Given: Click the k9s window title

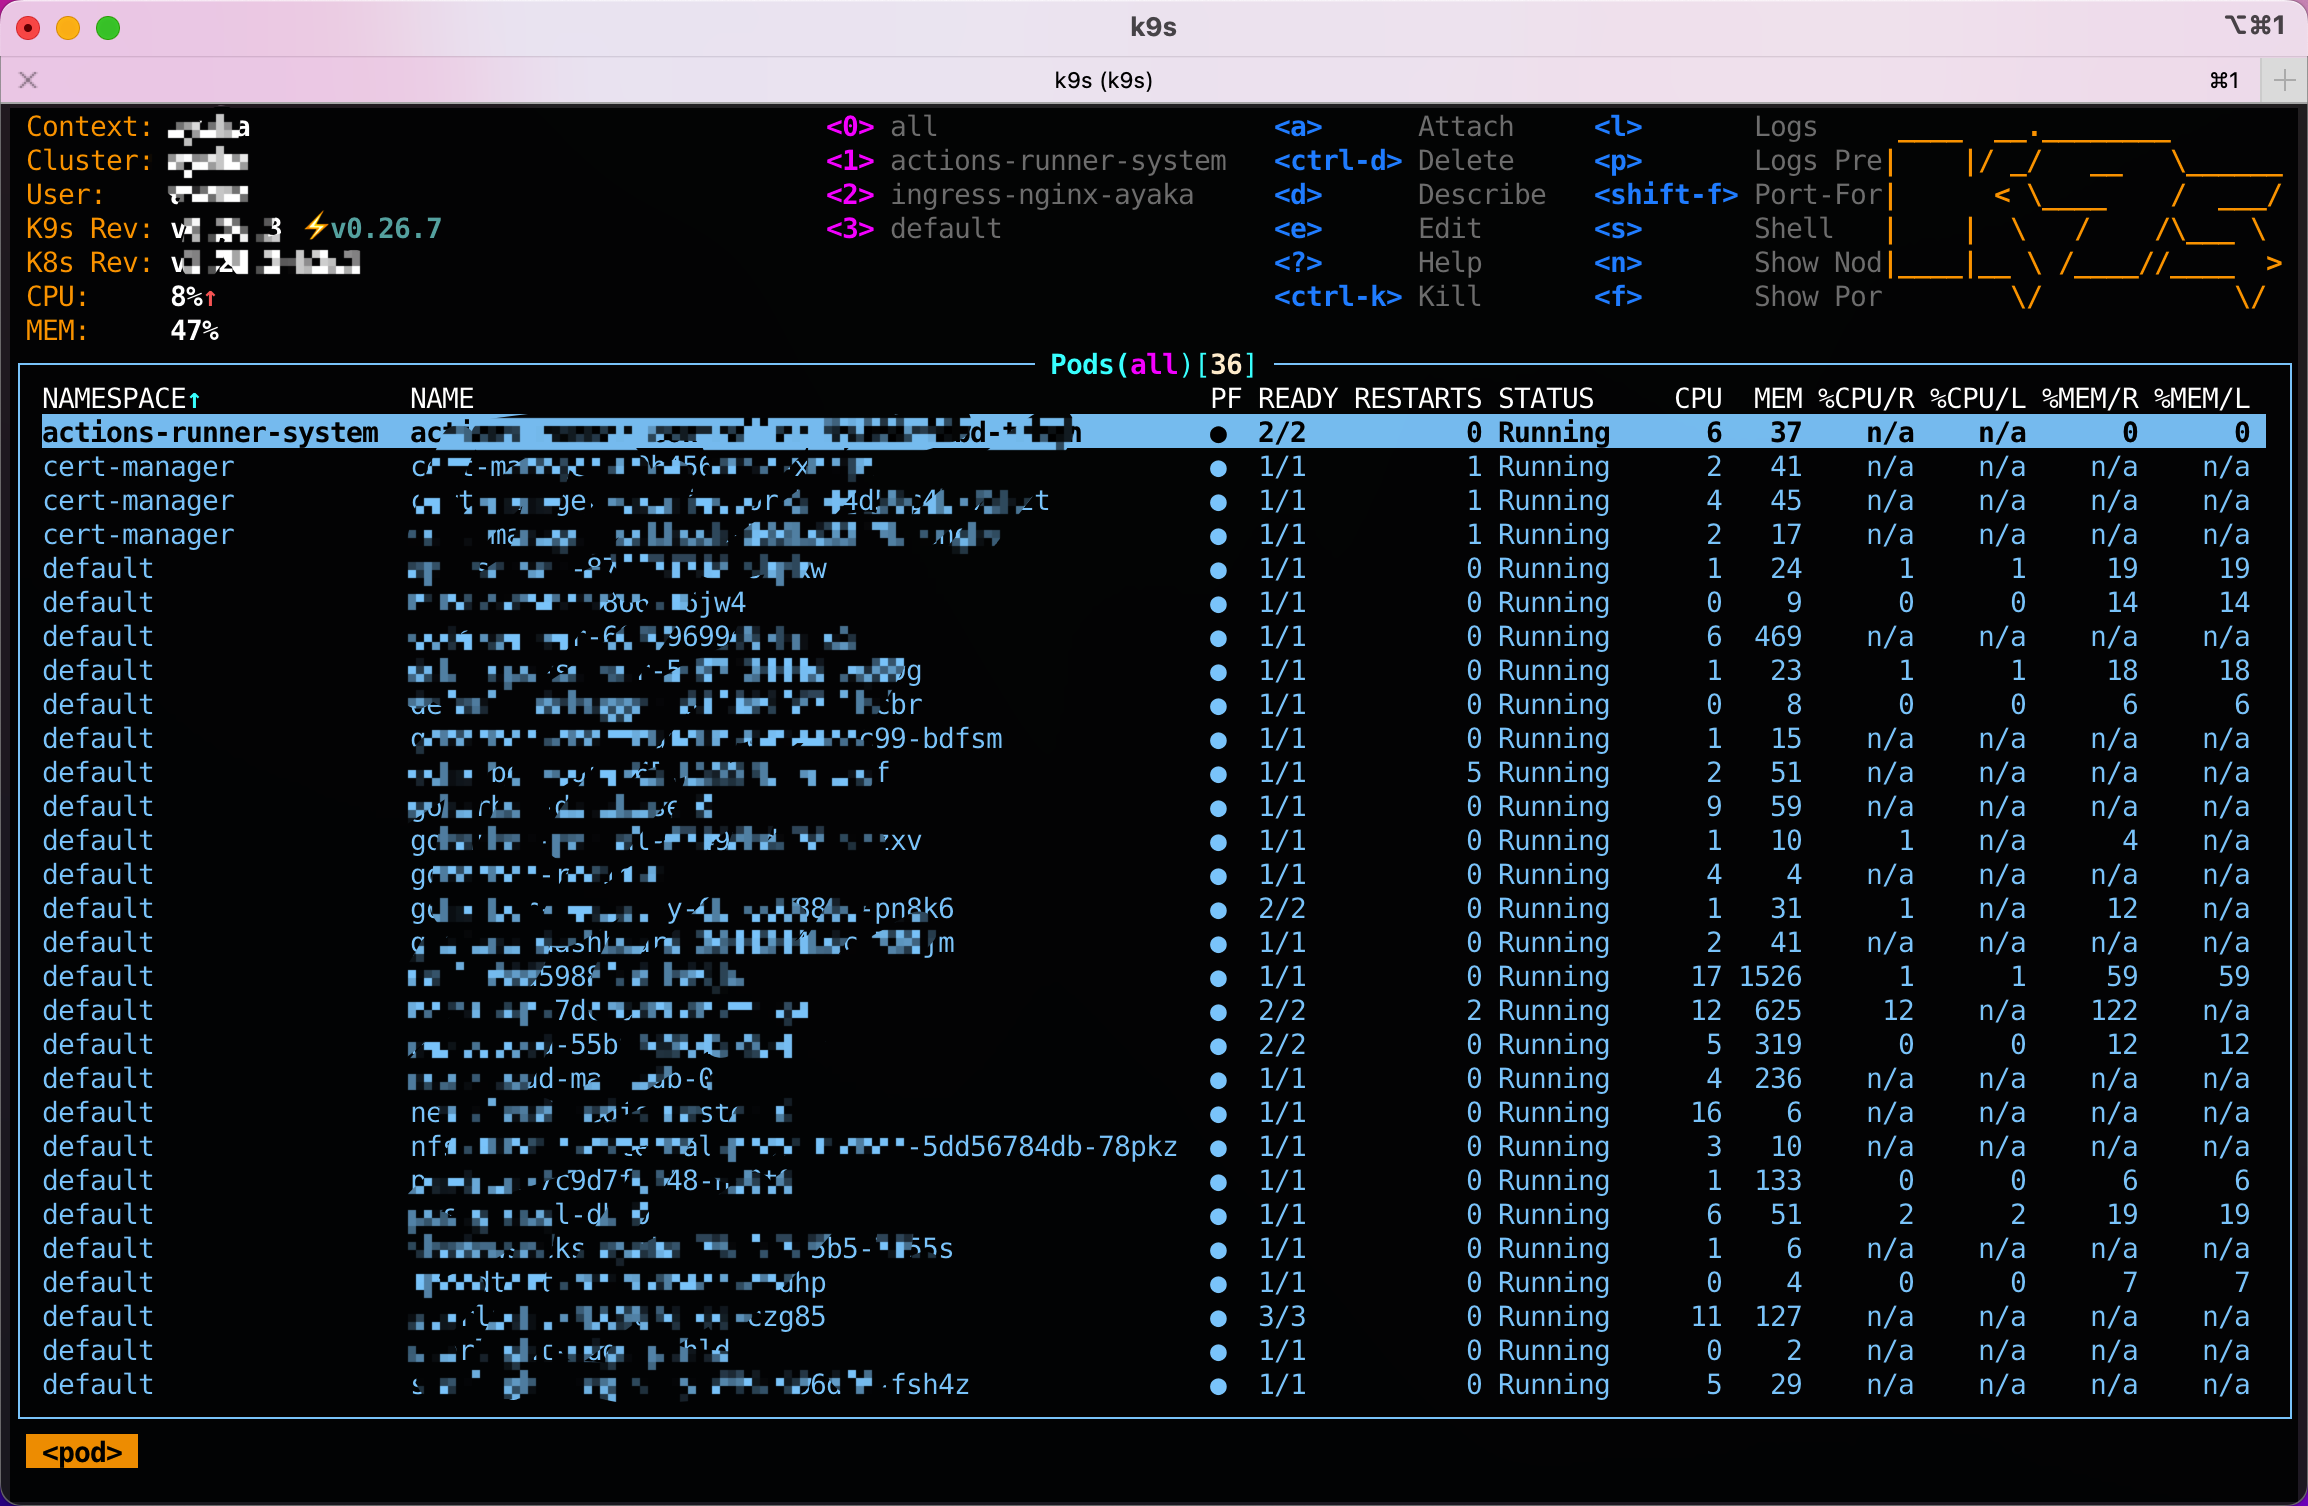Looking at the screenshot, I should [x=1153, y=27].
